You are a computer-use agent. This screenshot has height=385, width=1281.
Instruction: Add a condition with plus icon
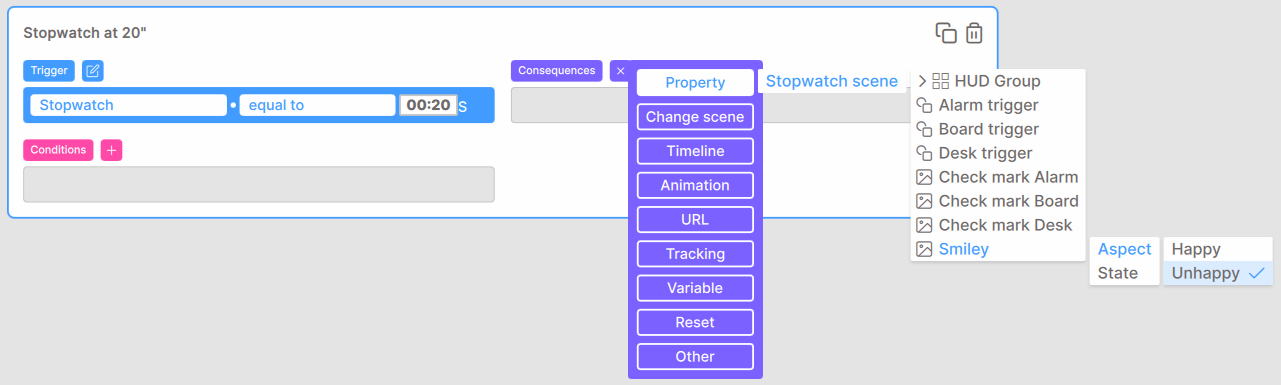click(x=112, y=150)
